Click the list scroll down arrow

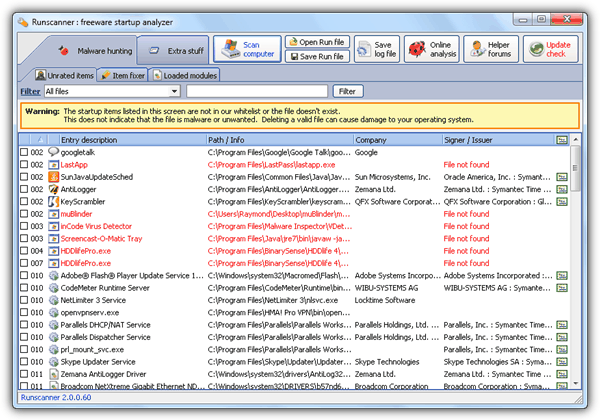(575, 383)
